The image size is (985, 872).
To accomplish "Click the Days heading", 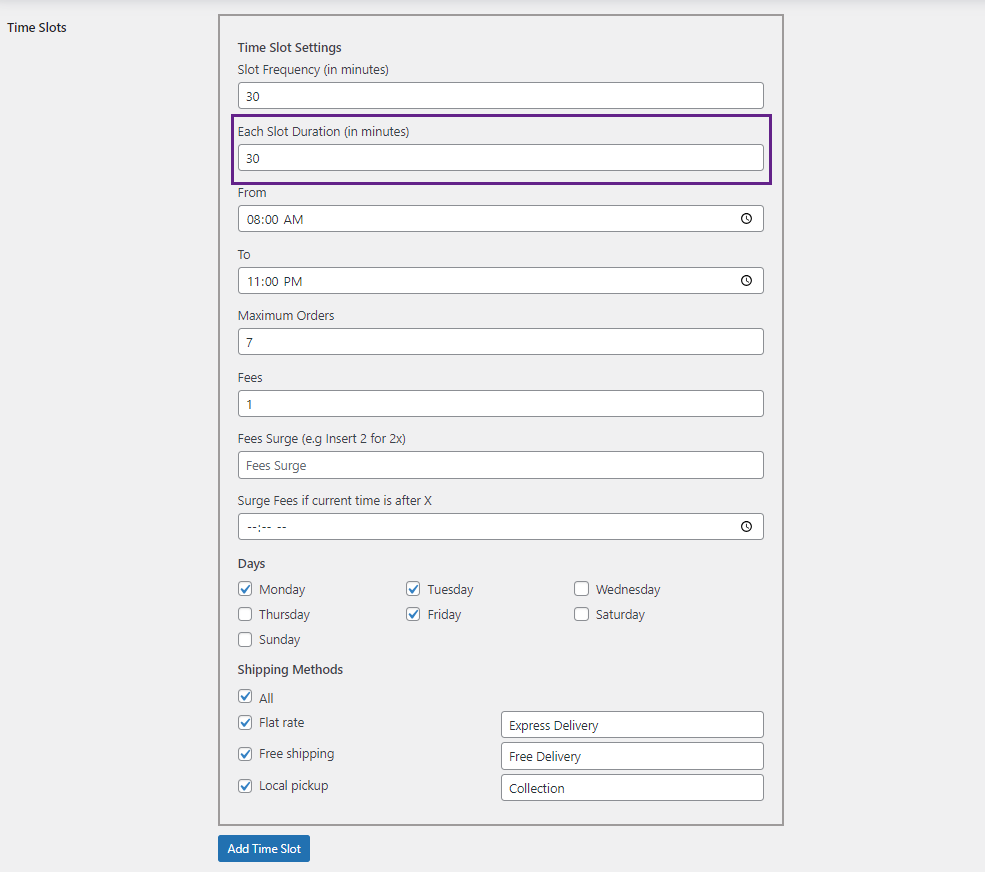I will pyautogui.click(x=251, y=564).
